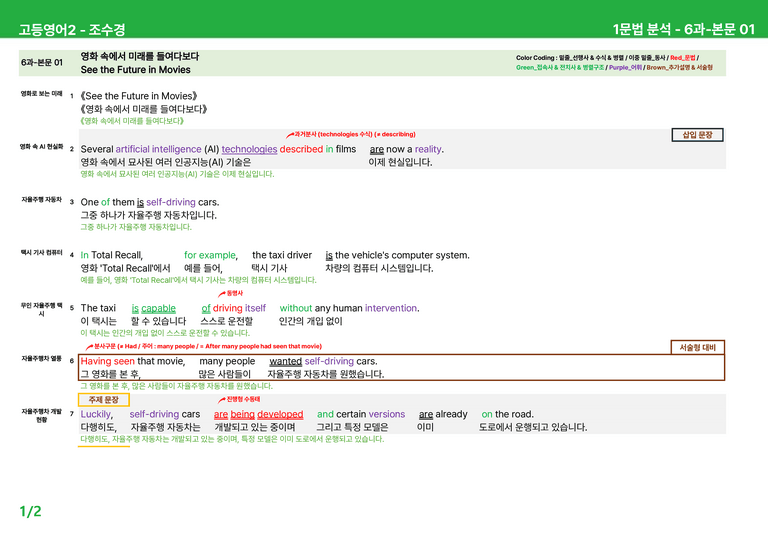Click the purple word "reality"
Viewport: 768px width, 543px height.
428,149
